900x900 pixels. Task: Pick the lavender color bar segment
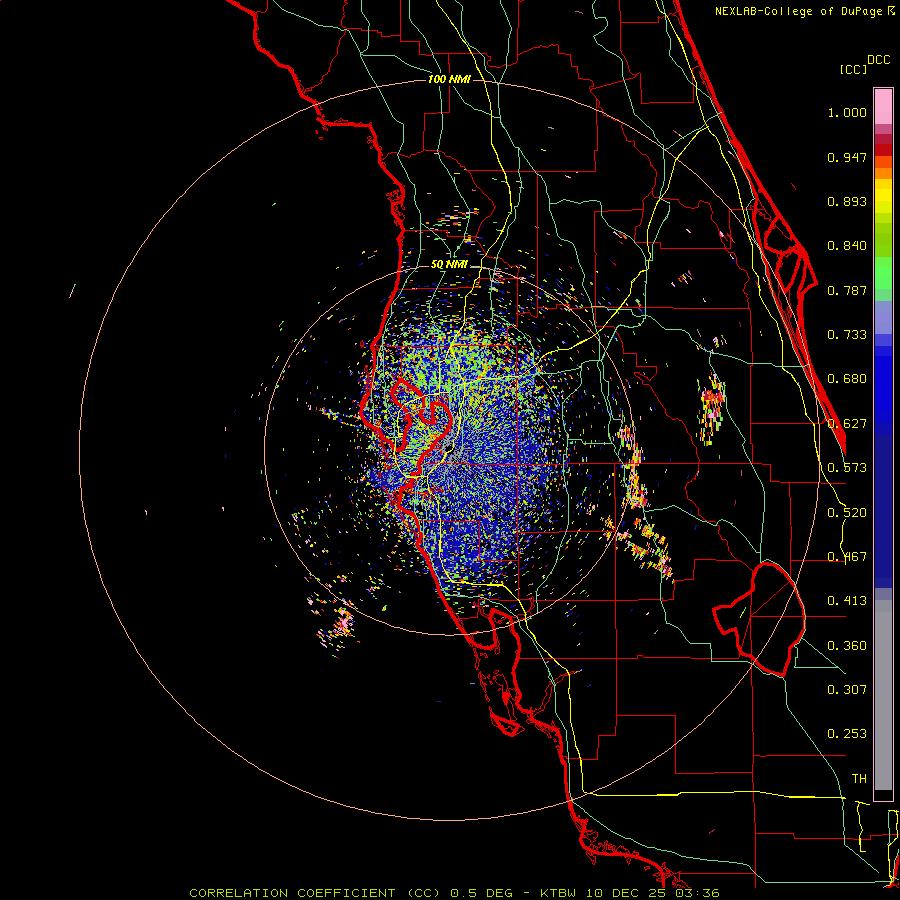click(883, 317)
